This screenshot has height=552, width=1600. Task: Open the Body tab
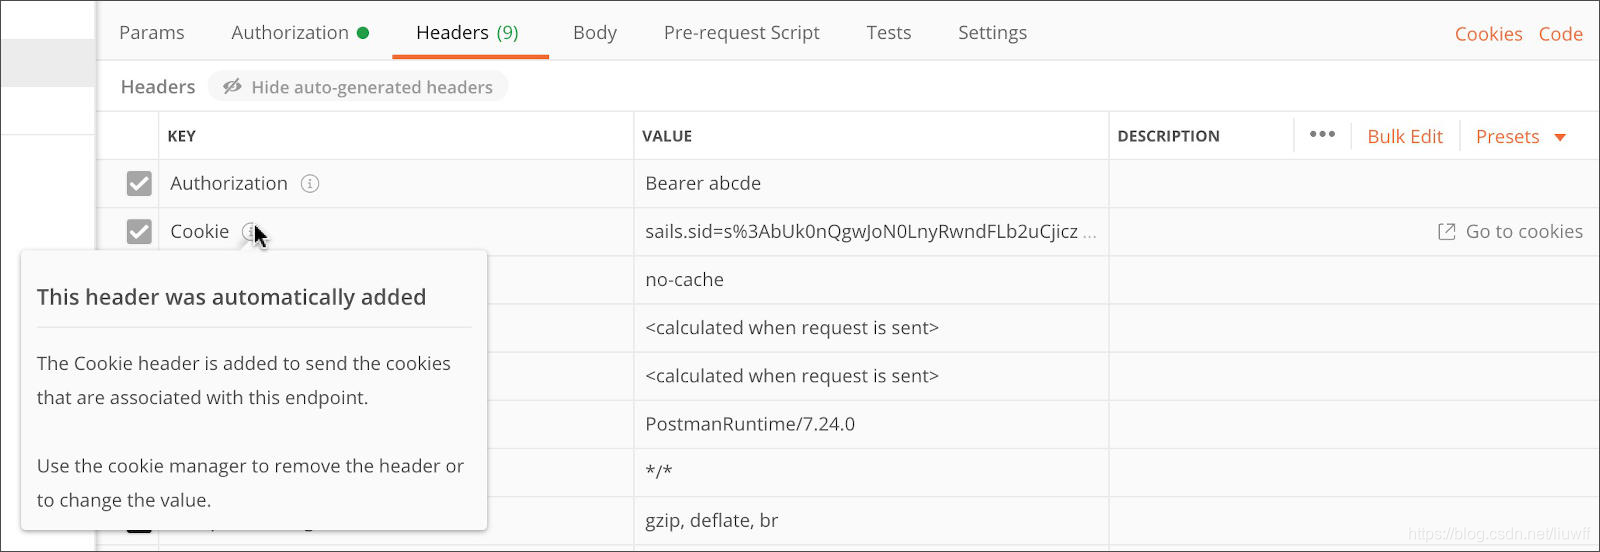tap(594, 33)
